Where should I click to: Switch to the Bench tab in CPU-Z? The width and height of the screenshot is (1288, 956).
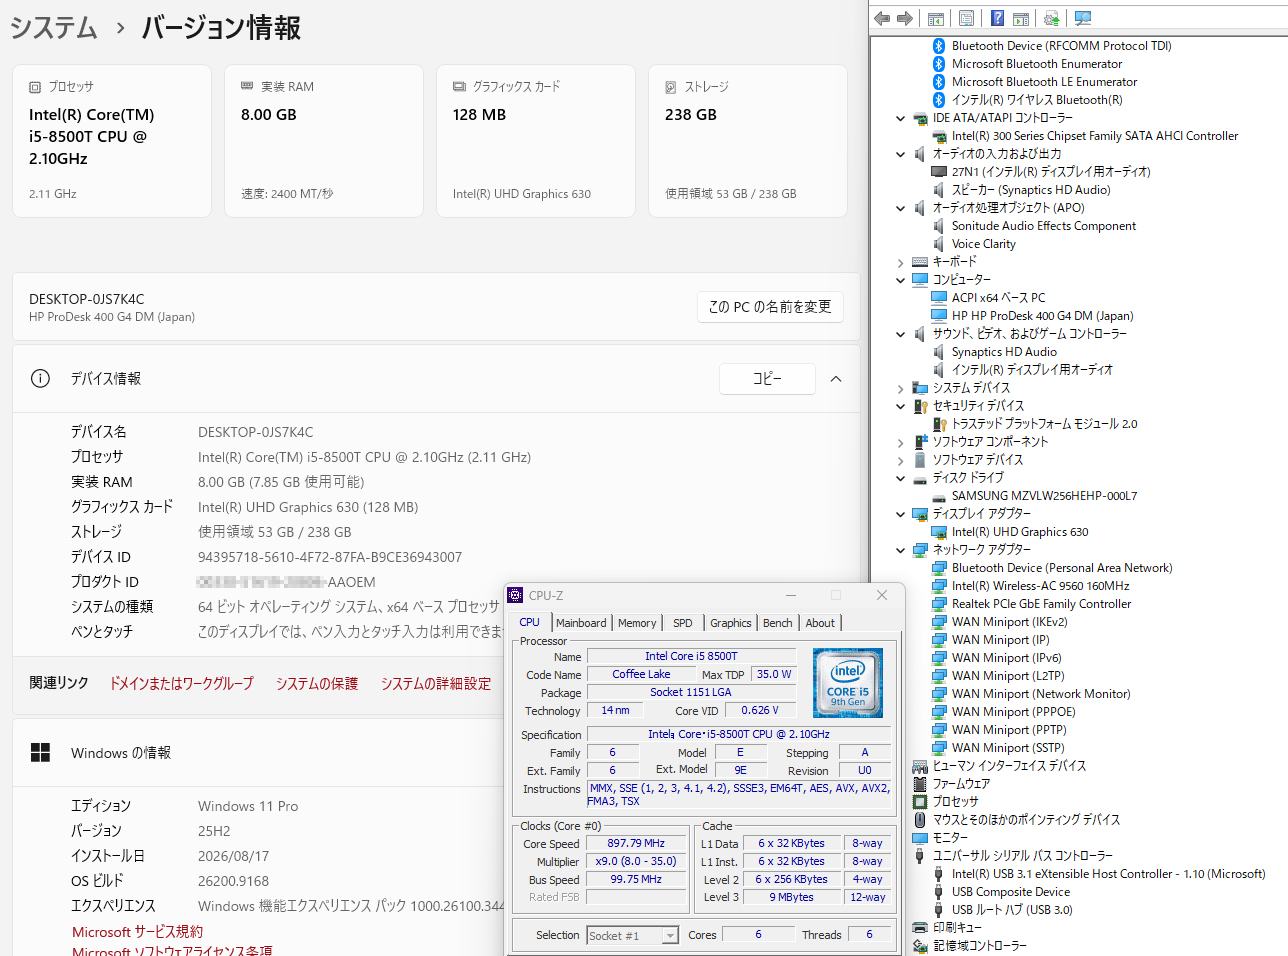tap(778, 623)
